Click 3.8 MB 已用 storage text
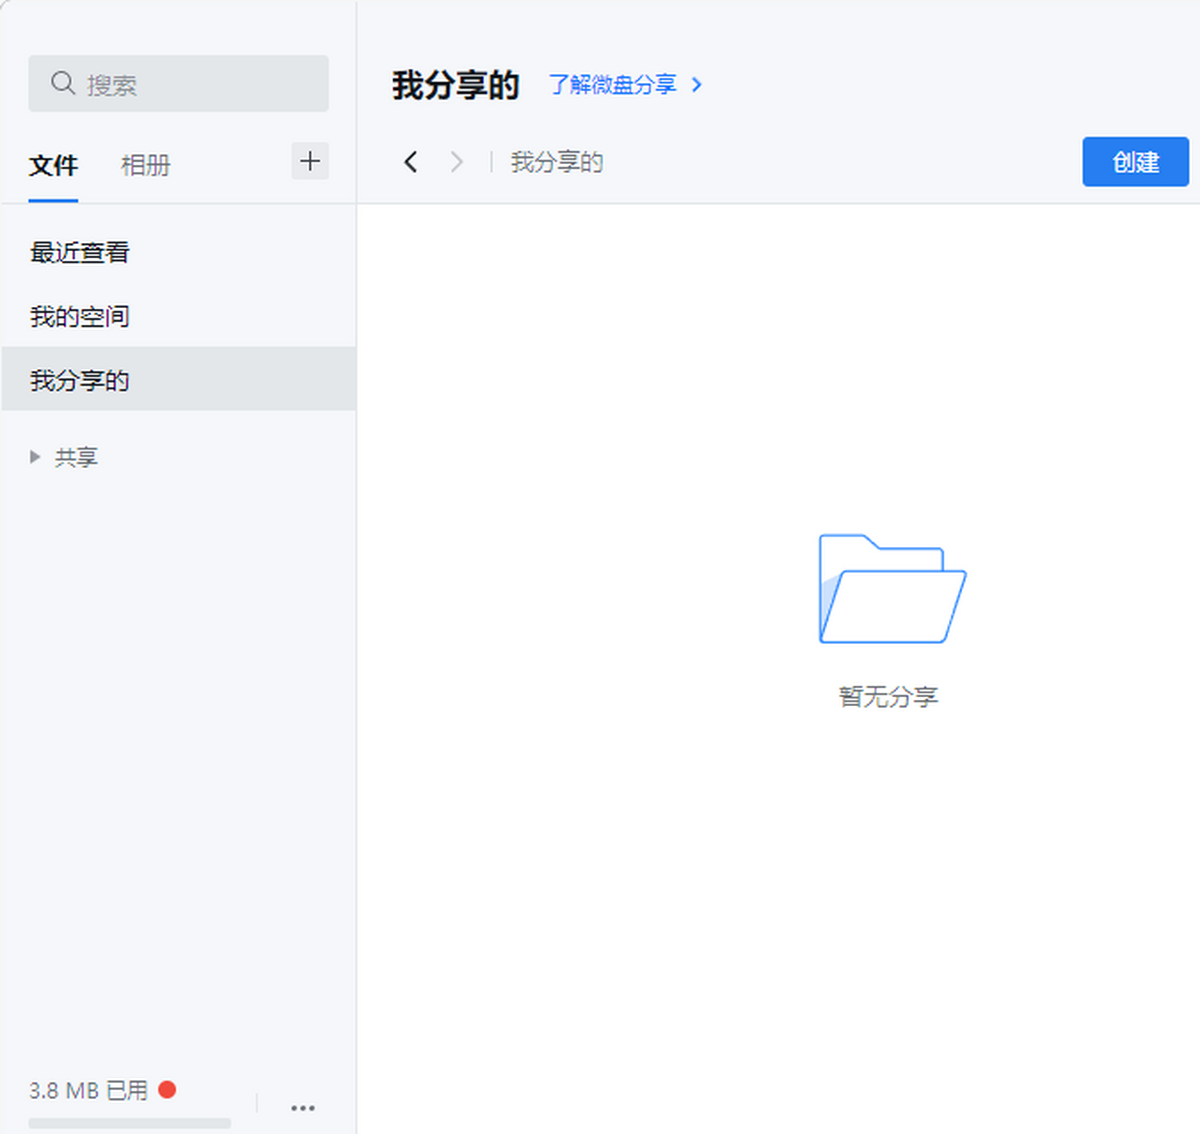This screenshot has width=1200, height=1134. coord(88,1090)
